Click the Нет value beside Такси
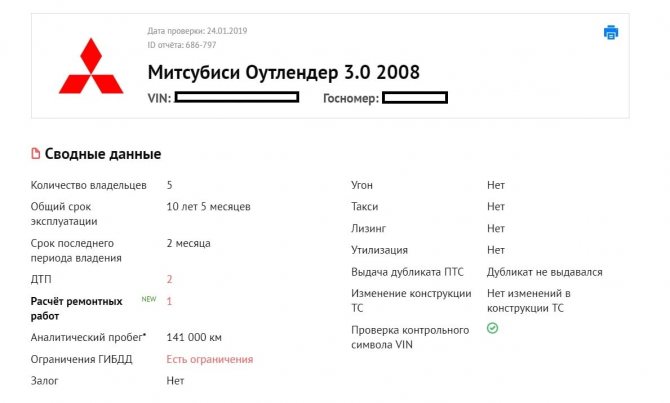670x403 pixels. pyautogui.click(x=496, y=207)
